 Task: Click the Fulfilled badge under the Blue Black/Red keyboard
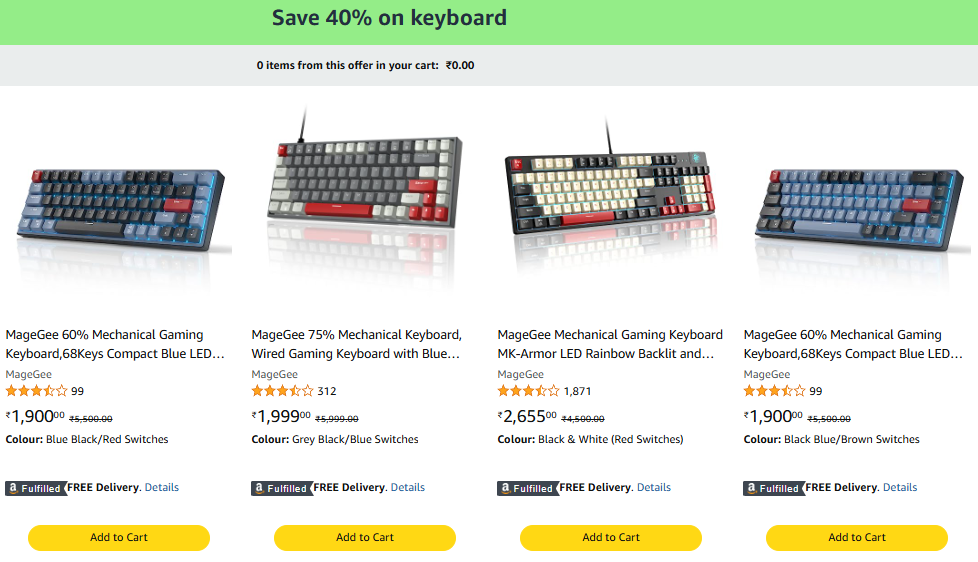34,488
